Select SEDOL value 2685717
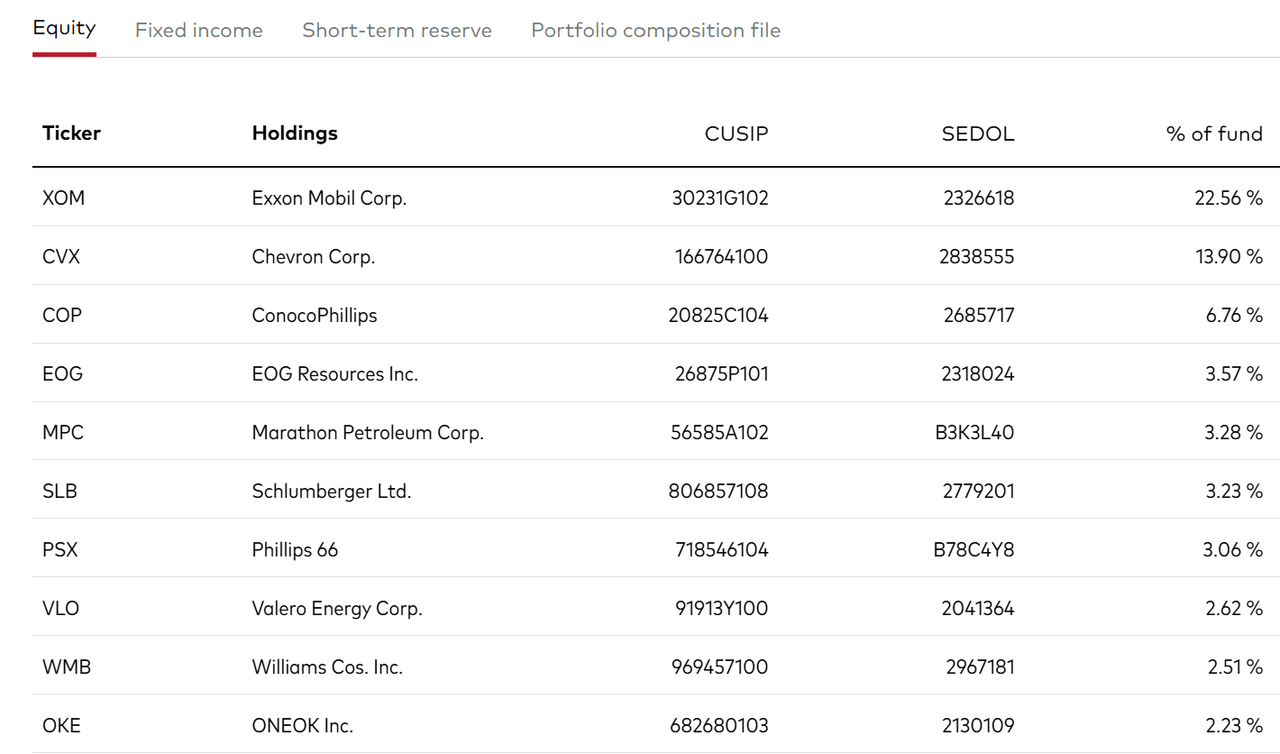This screenshot has height=754, width=1280. click(x=979, y=315)
